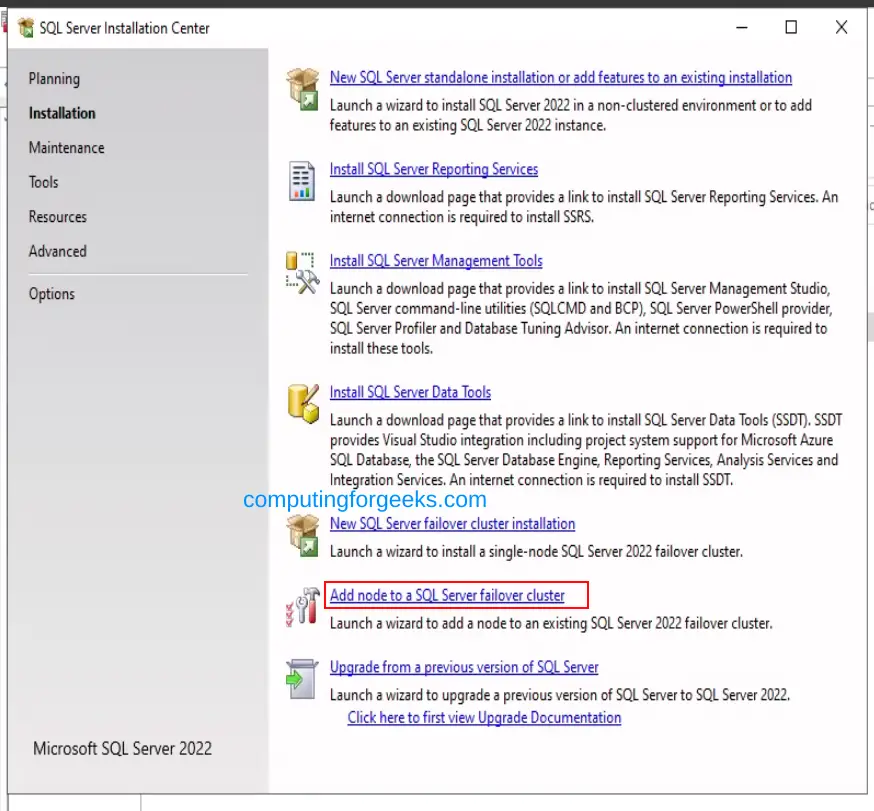Start New SQL Server failover cluster installation
The width and height of the screenshot is (874, 811).
point(452,523)
